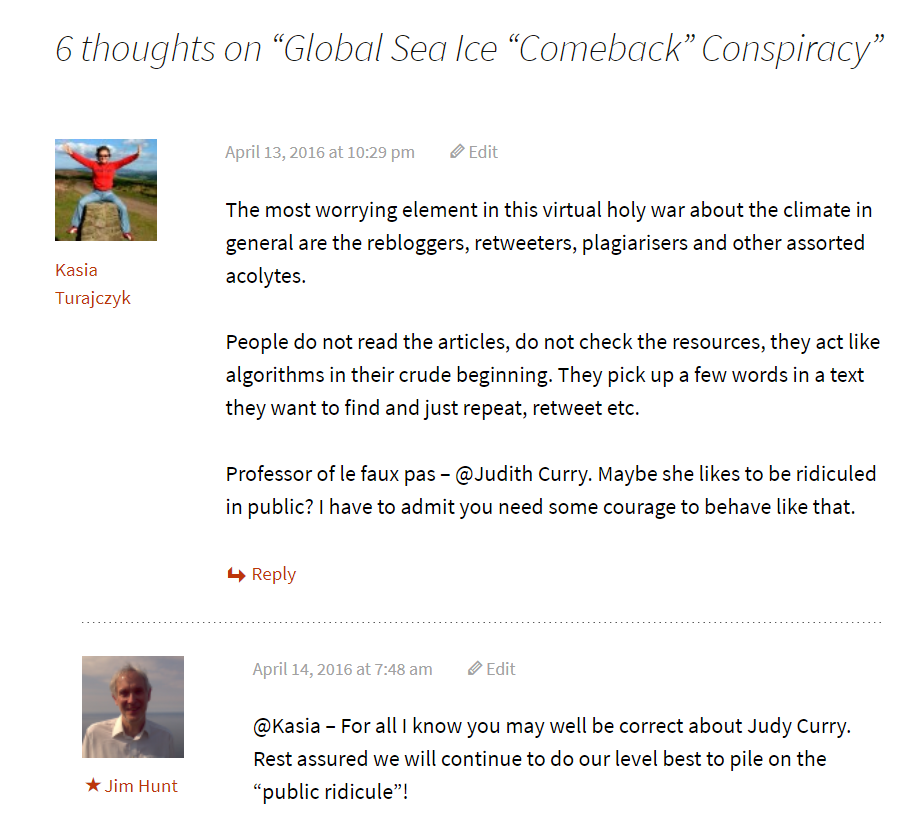923x821 pixels.
Task: Open Jim Hunt's avatar photo
Action: 133,707
